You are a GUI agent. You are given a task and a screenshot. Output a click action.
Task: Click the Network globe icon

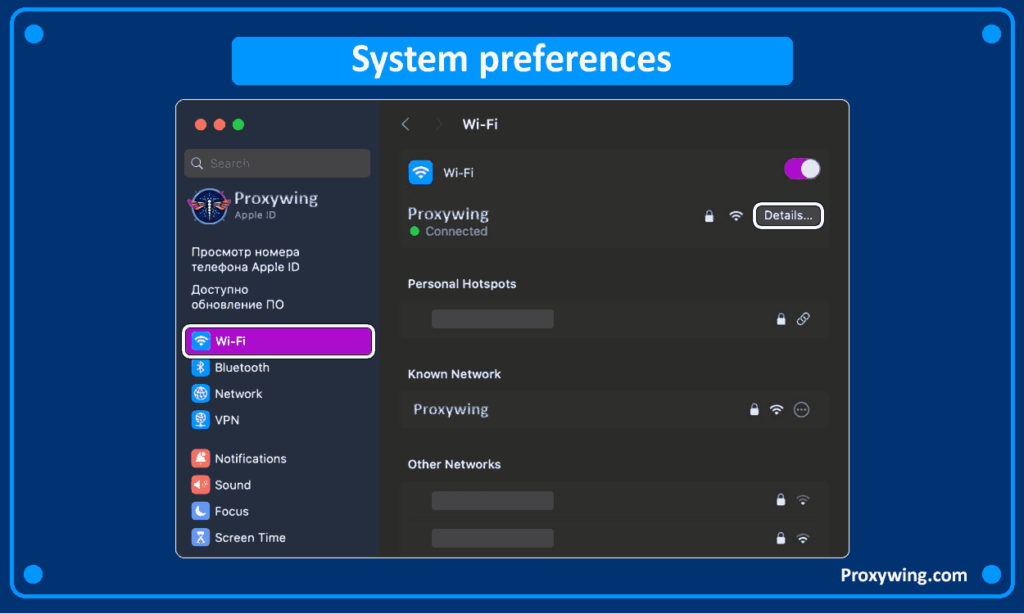(200, 394)
